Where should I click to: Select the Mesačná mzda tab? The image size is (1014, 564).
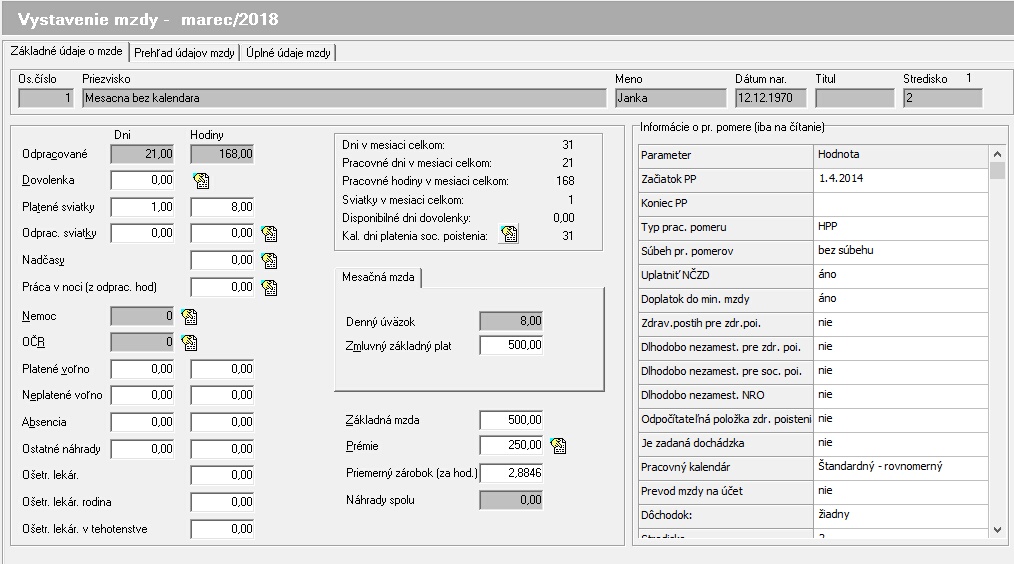(378, 277)
